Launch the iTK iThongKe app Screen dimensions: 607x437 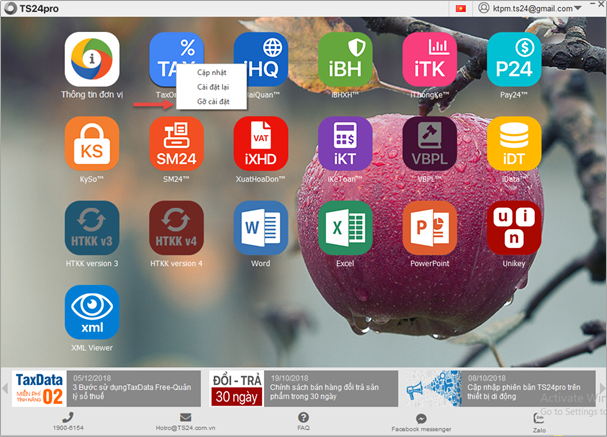[429, 59]
